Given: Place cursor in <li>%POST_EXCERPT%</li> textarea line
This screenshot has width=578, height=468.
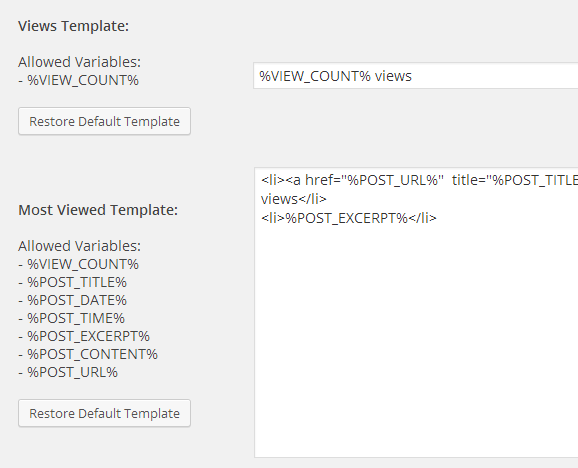Looking at the screenshot, I should pyautogui.click(x=349, y=218).
